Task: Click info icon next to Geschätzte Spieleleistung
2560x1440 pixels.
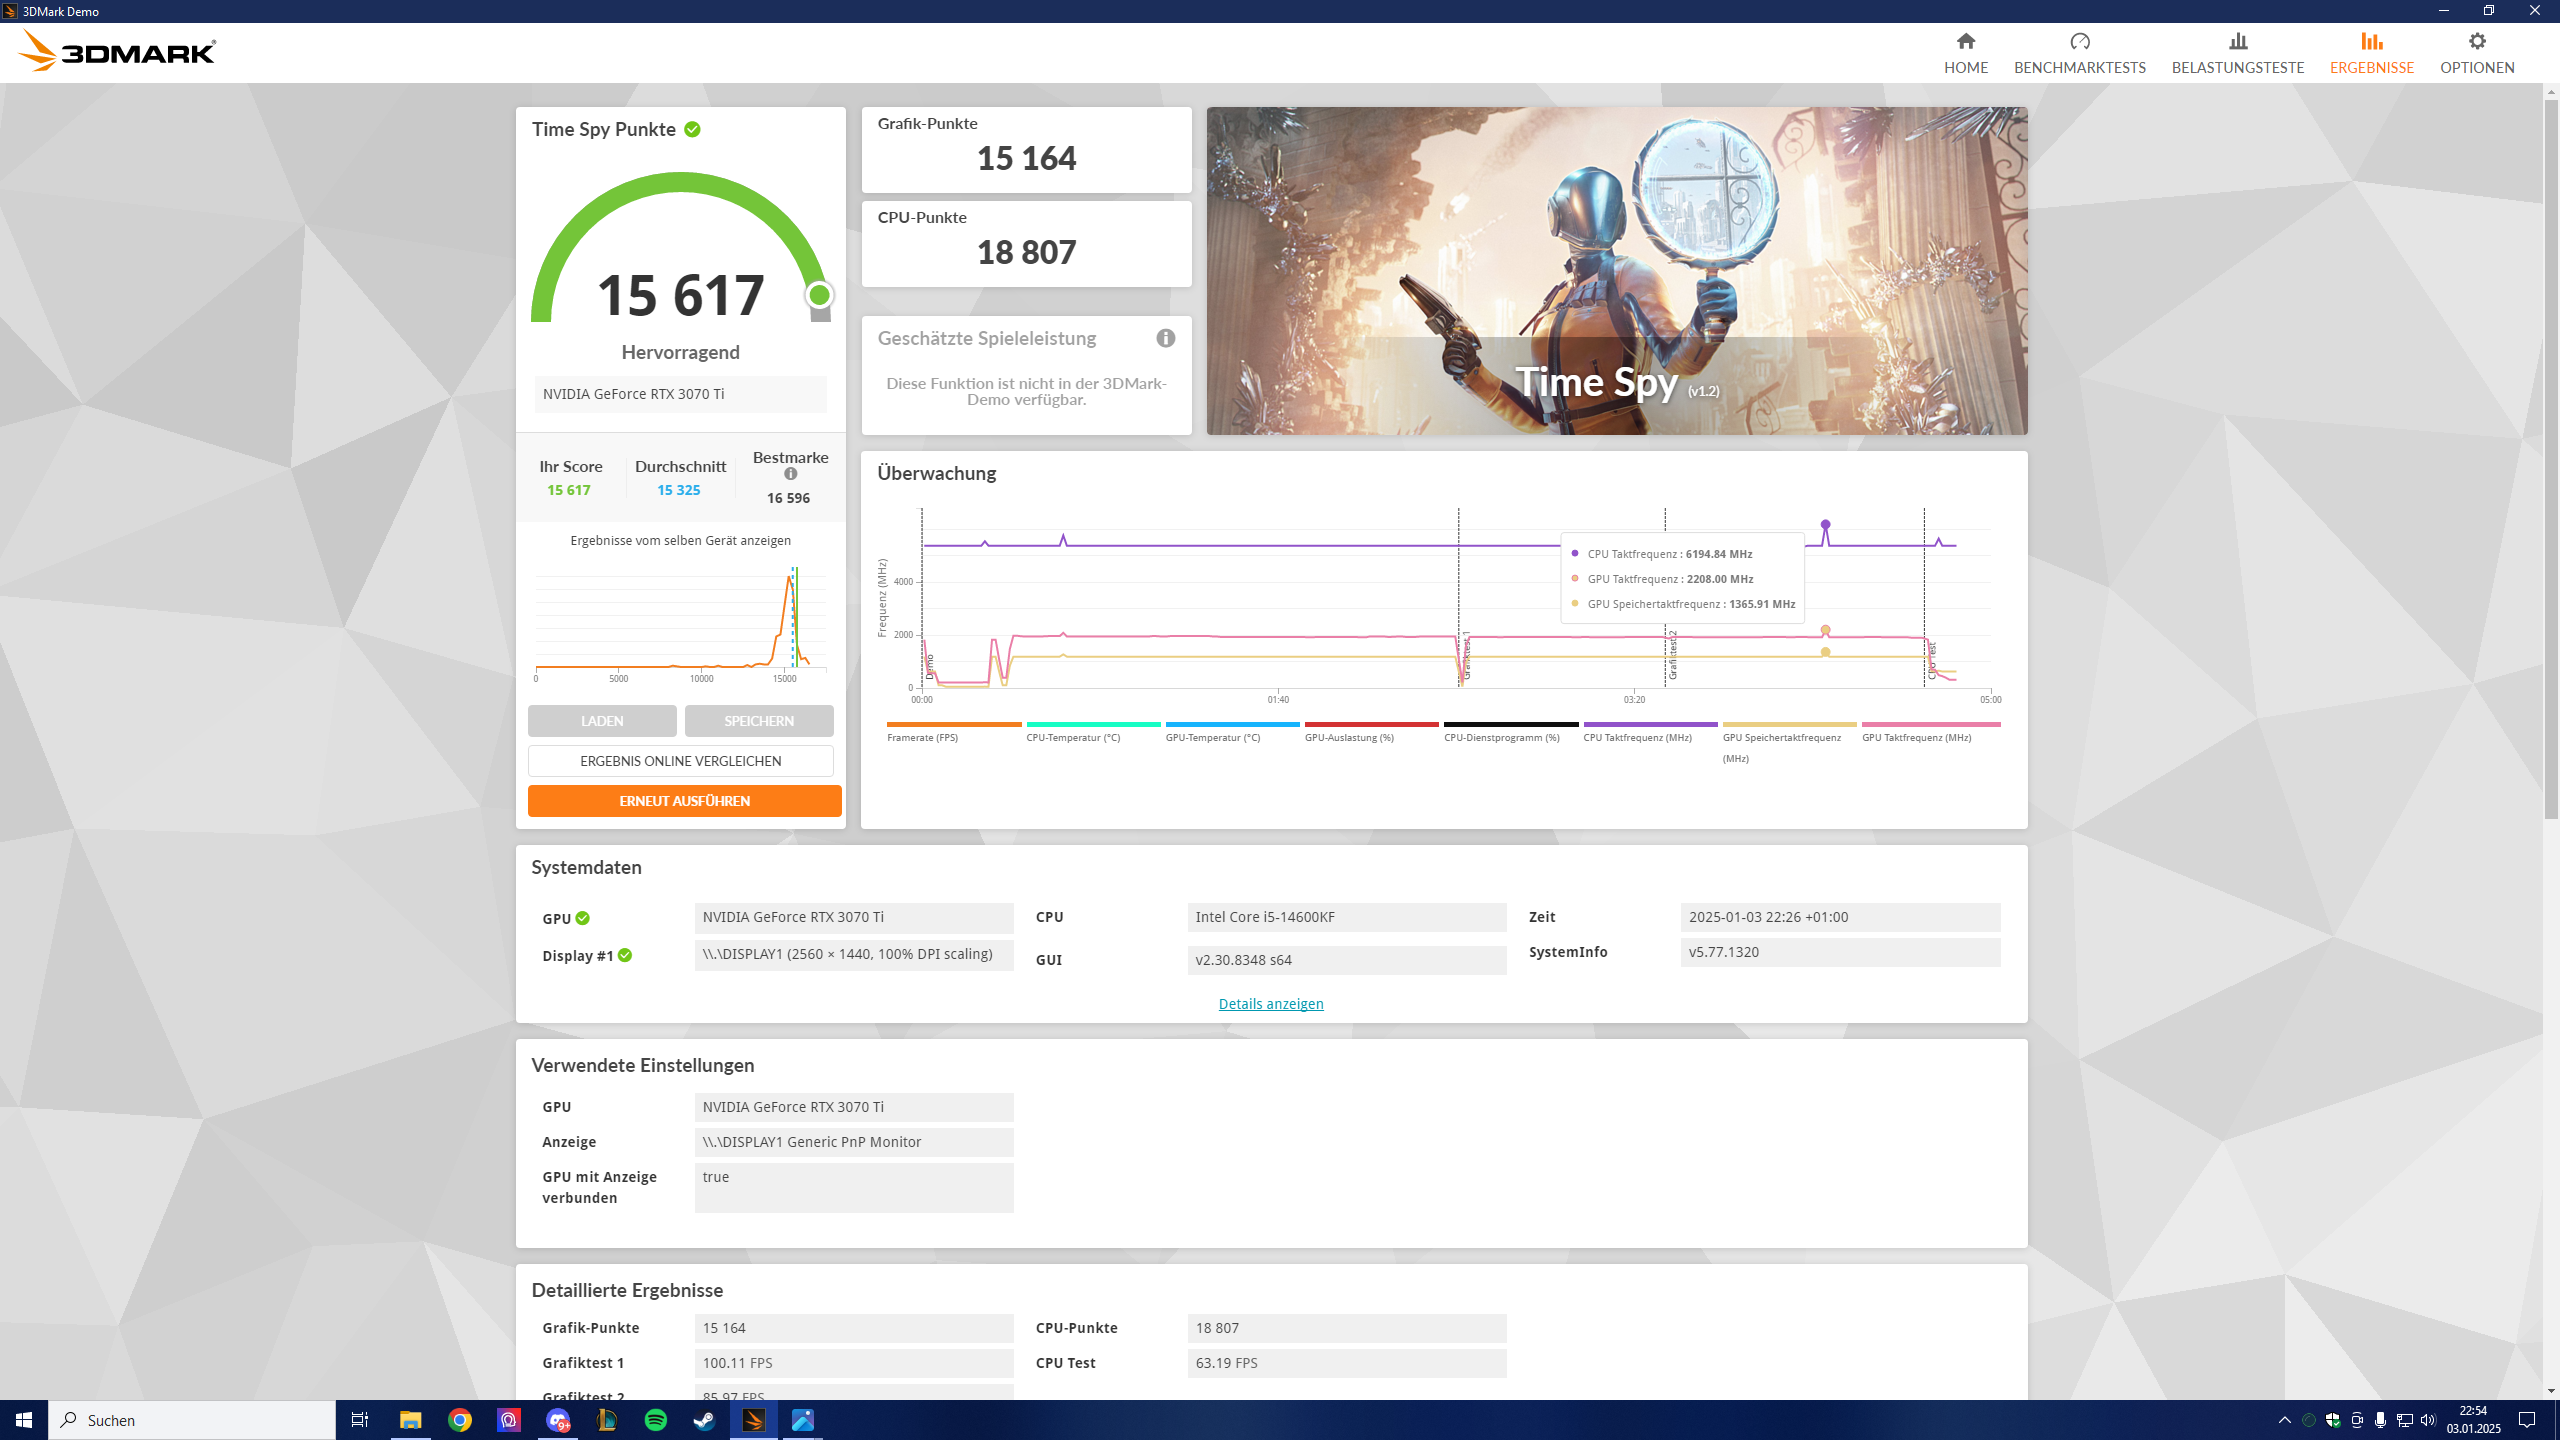Action: tap(1165, 338)
